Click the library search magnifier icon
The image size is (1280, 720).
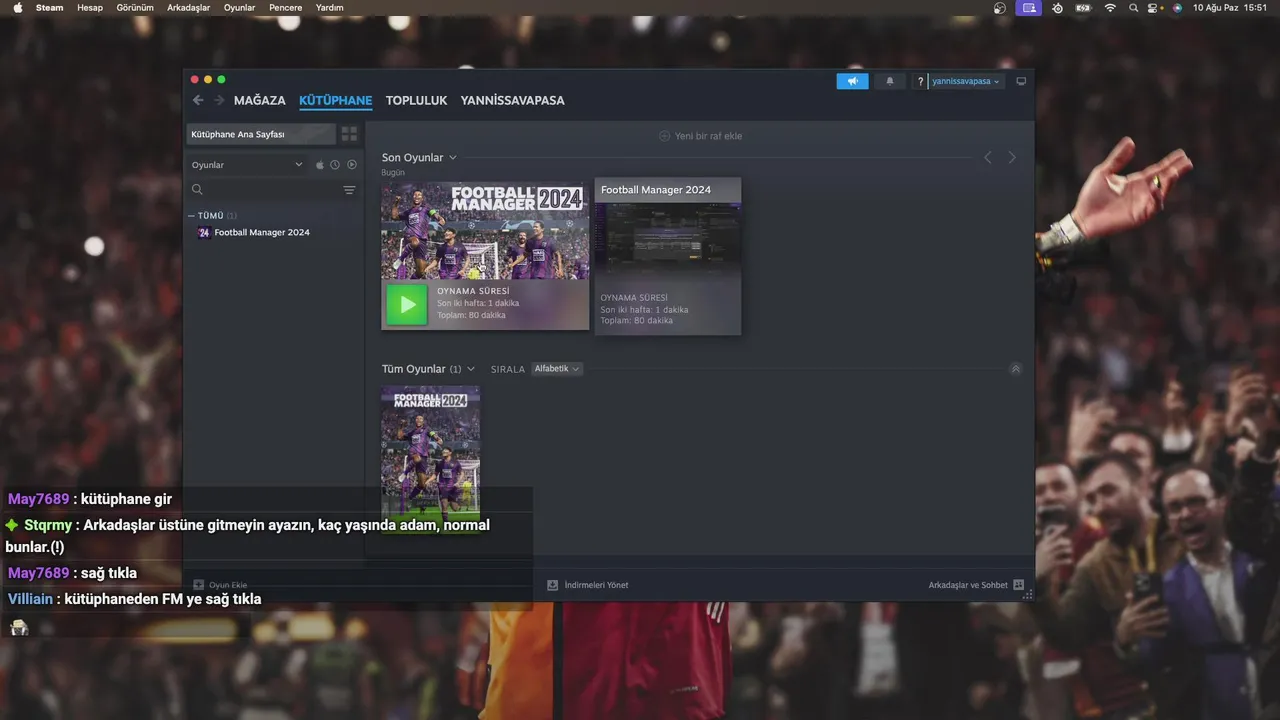(197, 190)
